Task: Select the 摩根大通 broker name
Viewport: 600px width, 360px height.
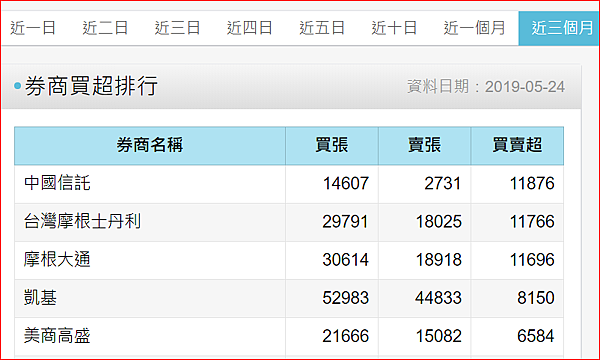Action: (57, 260)
